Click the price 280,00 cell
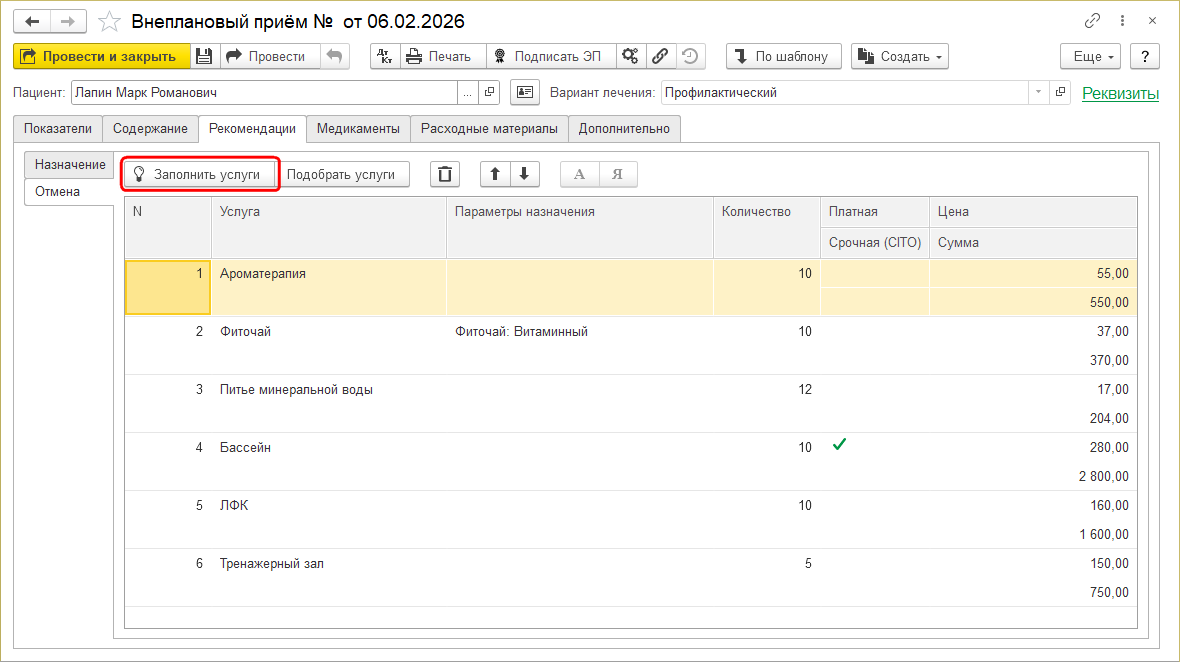Screen dimensions: 1180x662 pos(1033,448)
